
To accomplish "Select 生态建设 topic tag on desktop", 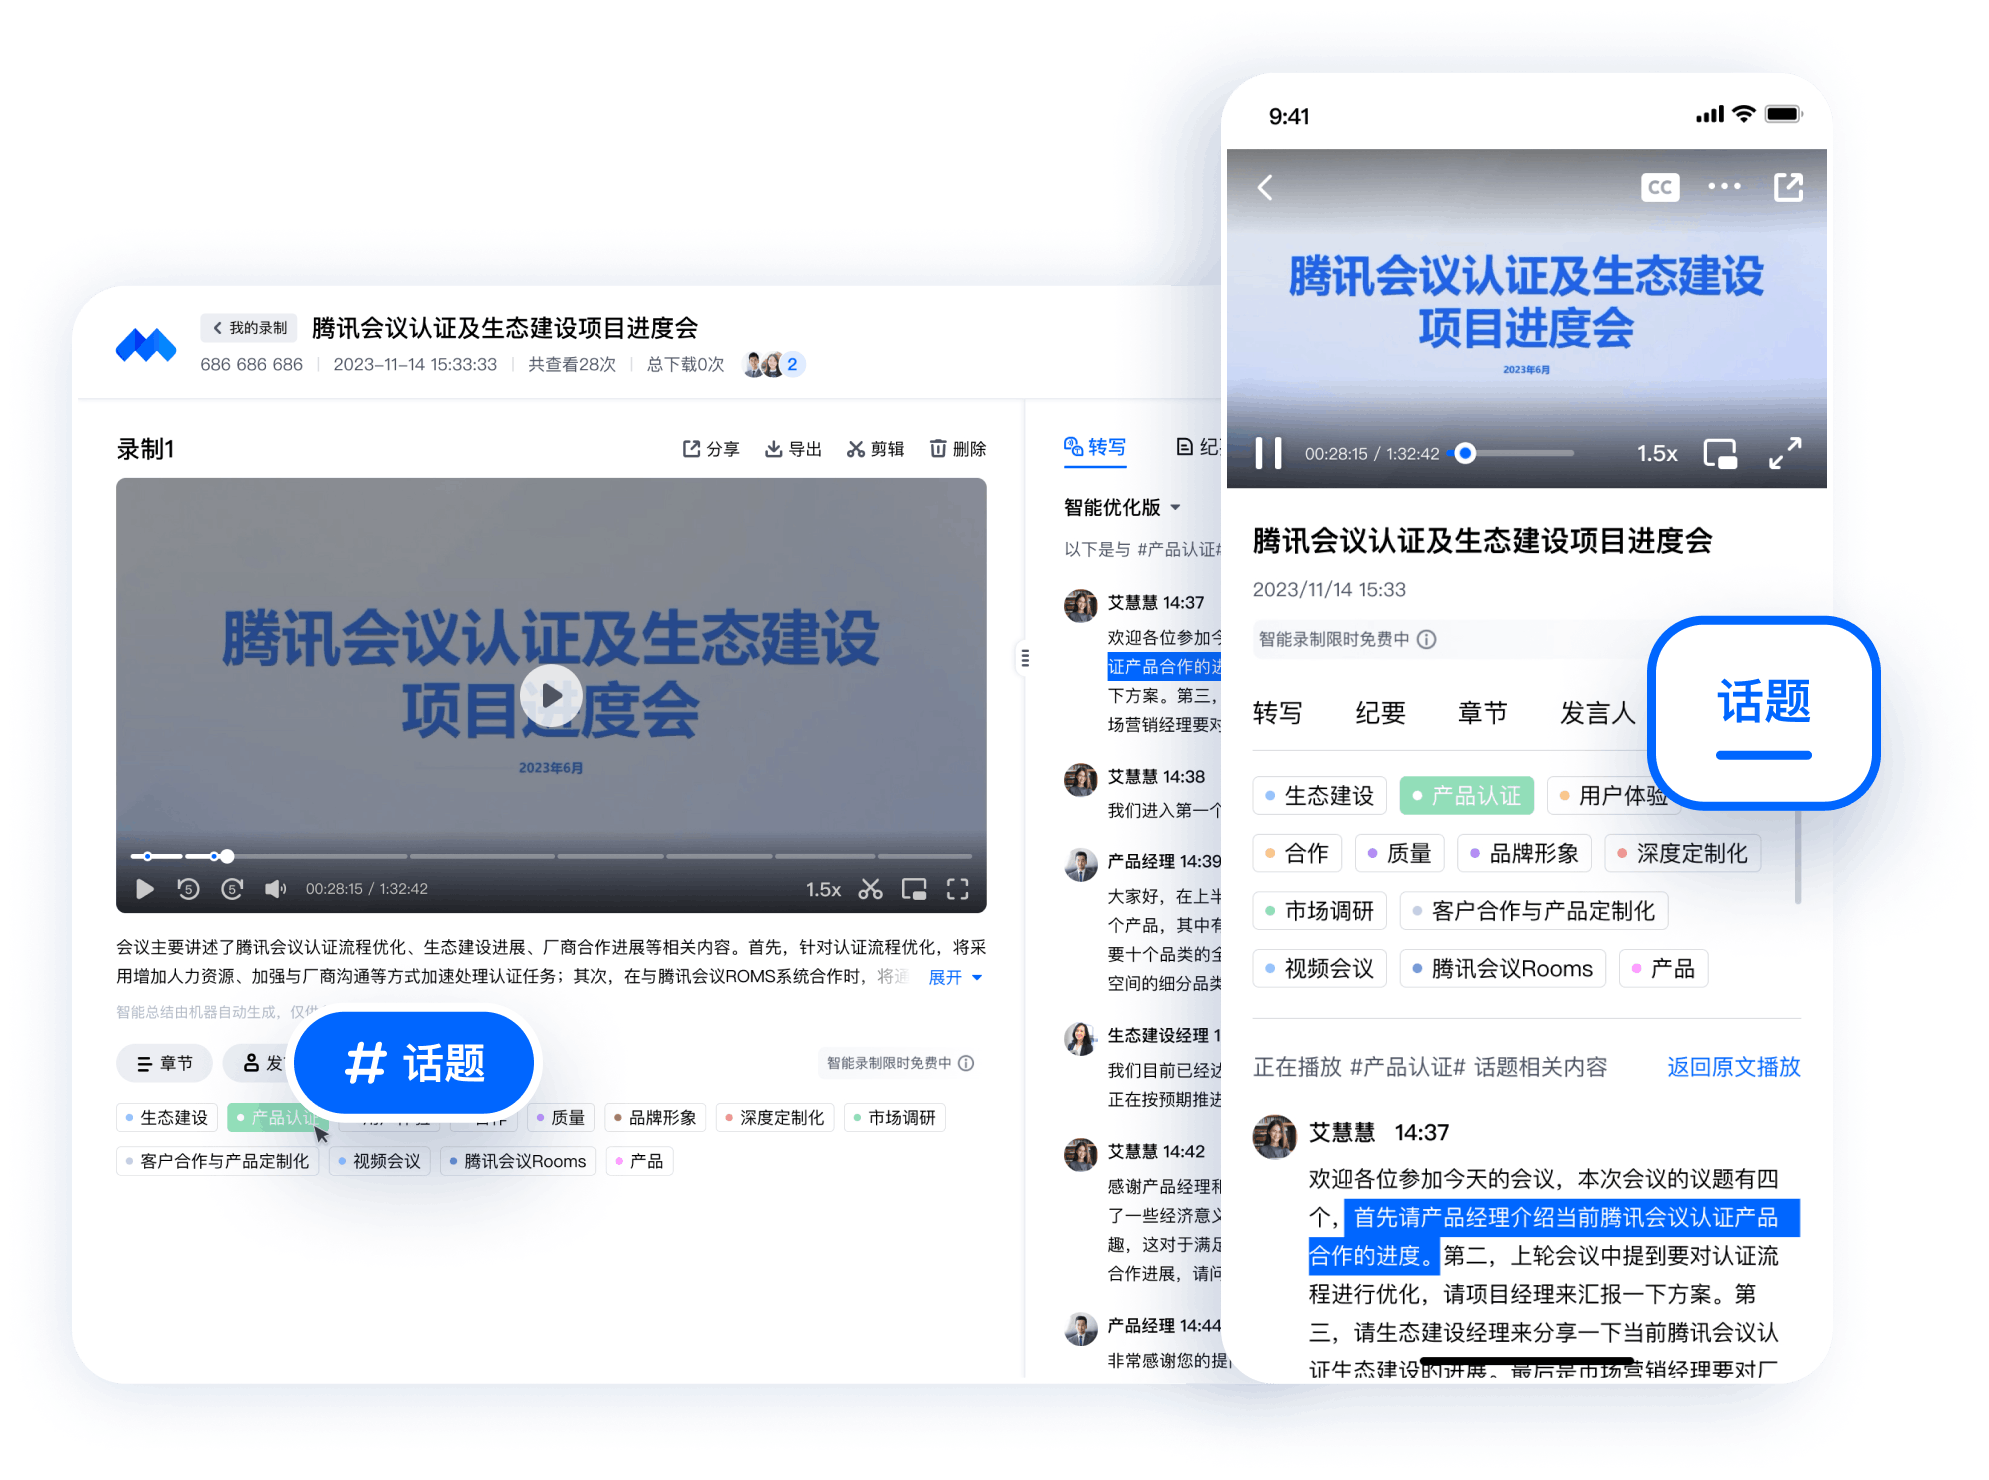I will click(x=167, y=1117).
